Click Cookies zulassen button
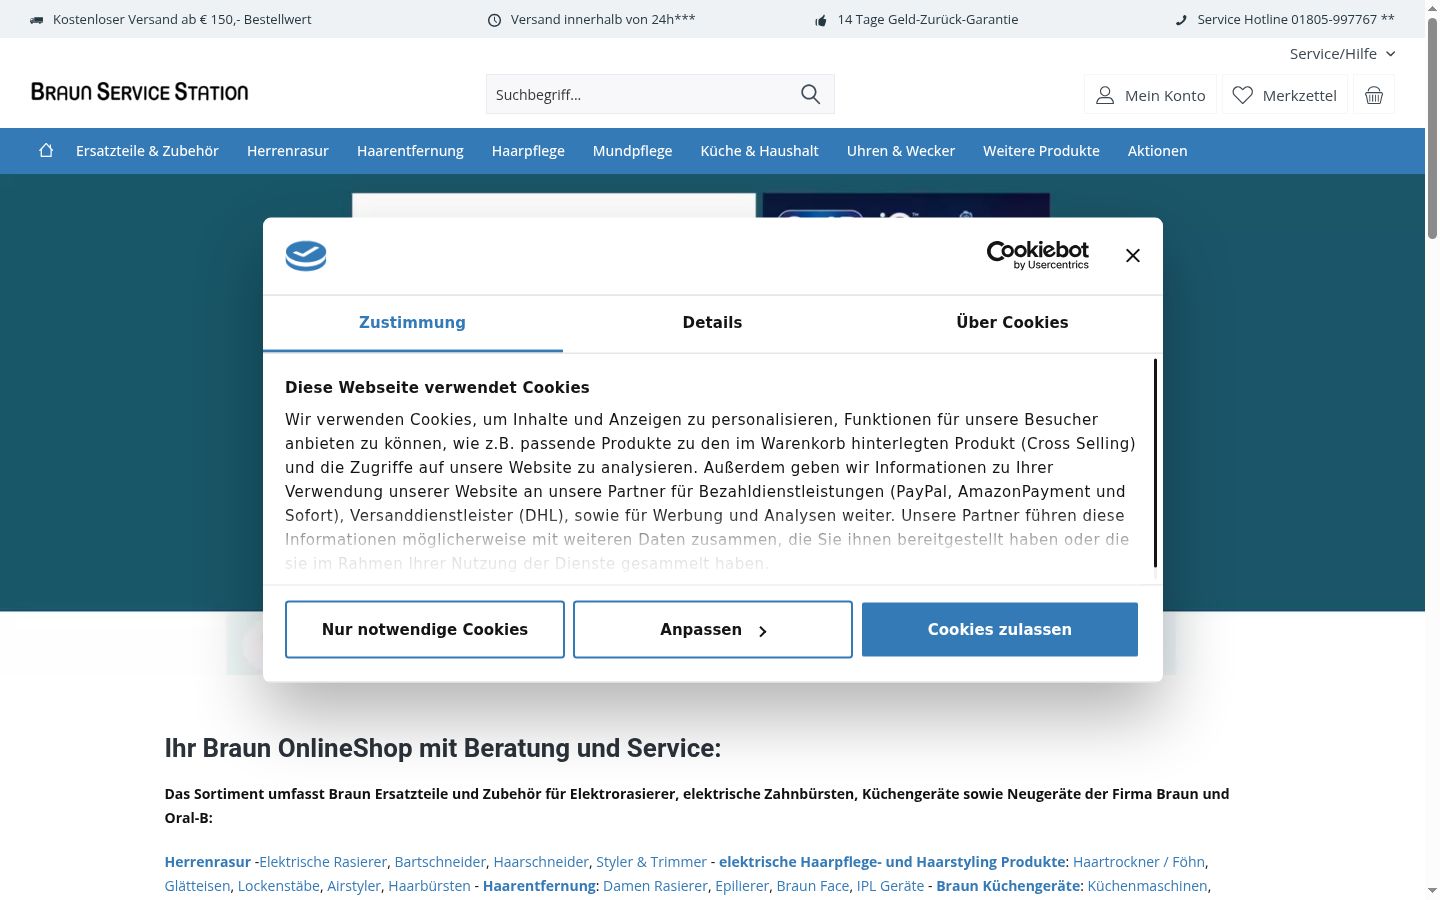The image size is (1440, 900). 1000,629
